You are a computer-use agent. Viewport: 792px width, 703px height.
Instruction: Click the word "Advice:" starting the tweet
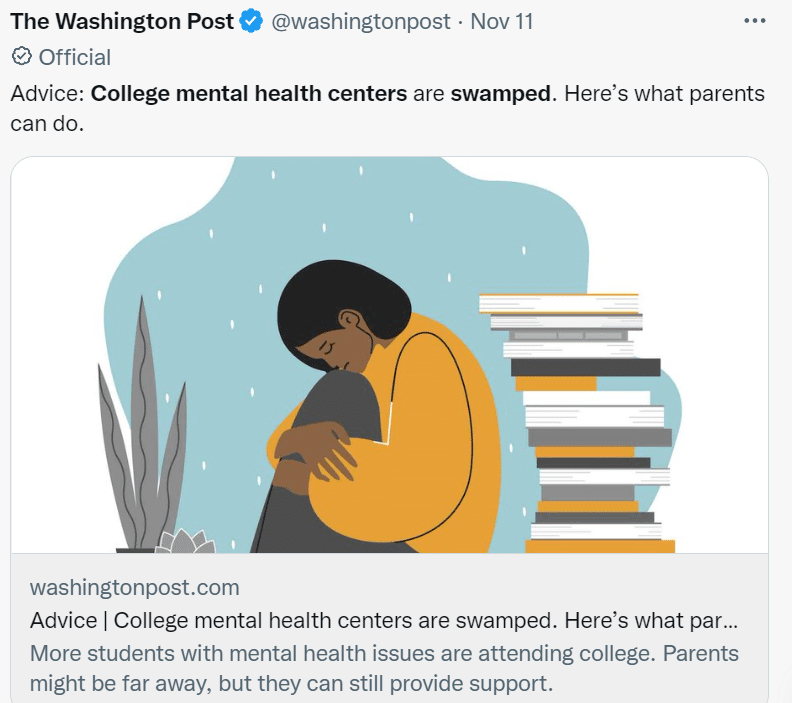(48, 94)
